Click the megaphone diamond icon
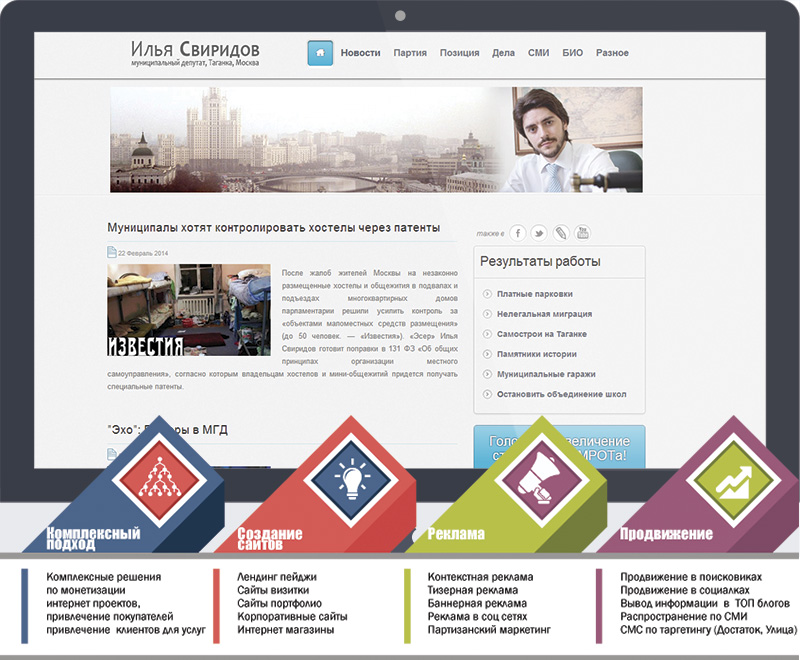Image resolution: width=800 pixels, height=660 pixels. pos(542,480)
